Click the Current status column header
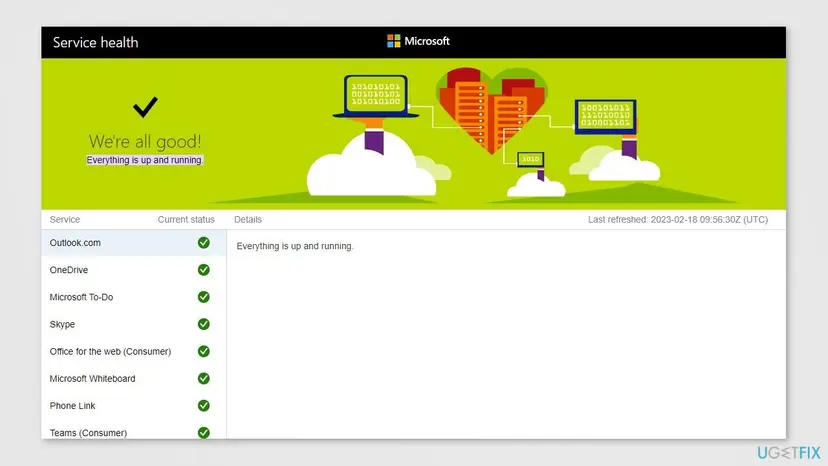Viewport: 828px width, 466px height. 186,220
